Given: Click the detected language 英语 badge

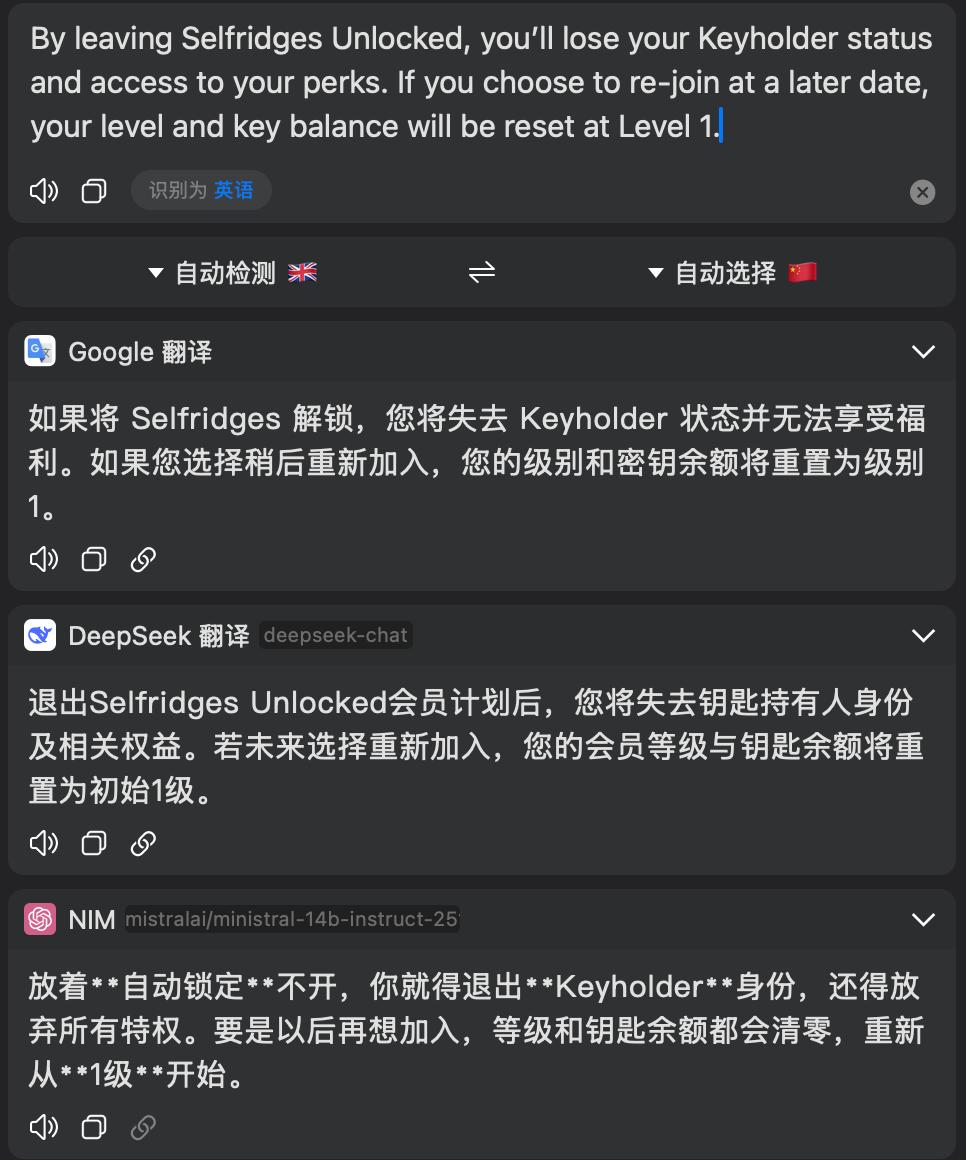Looking at the screenshot, I should pyautogui.click(x=201, y=190).
